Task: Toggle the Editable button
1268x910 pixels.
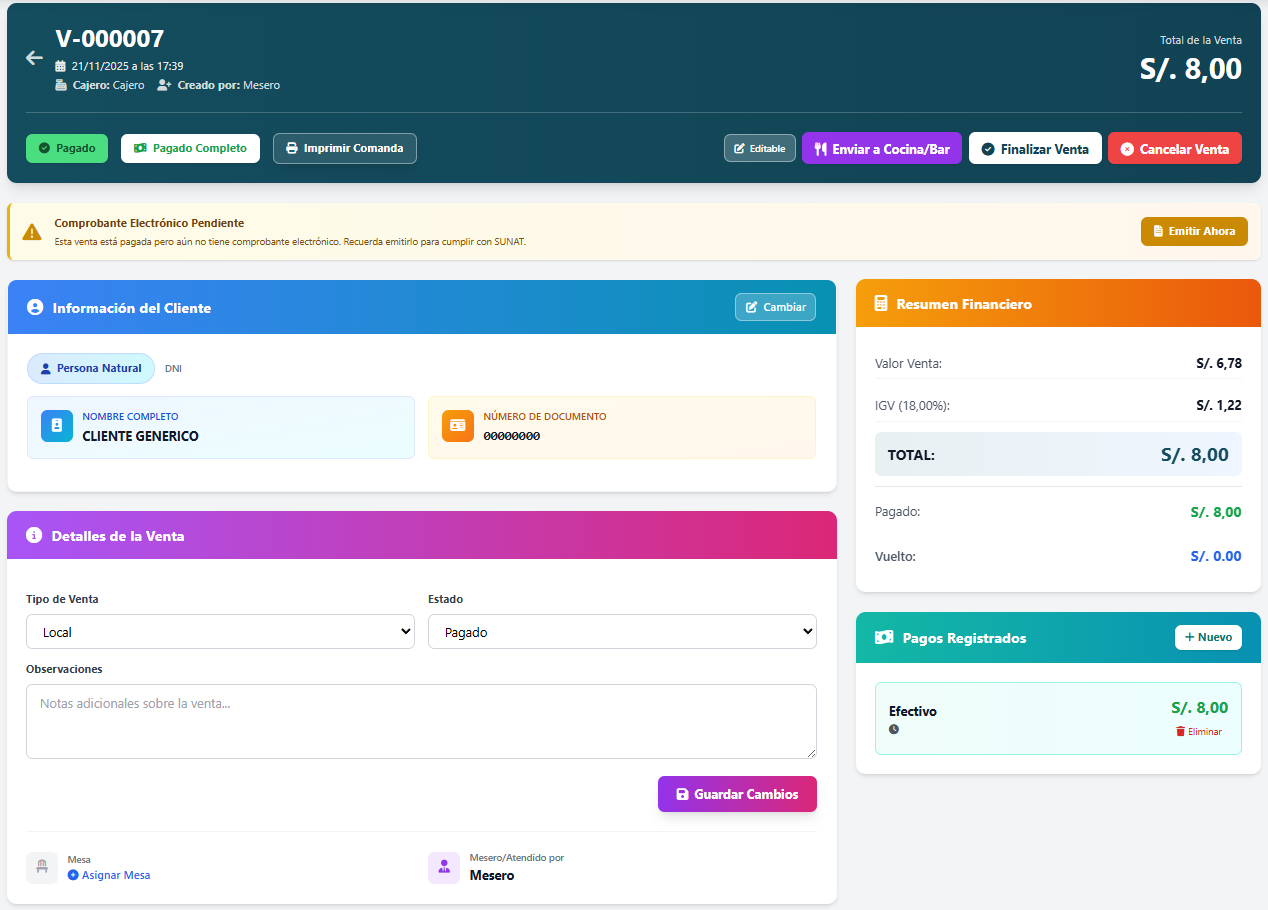Action: pyautogui.click(x=760, y=148)
